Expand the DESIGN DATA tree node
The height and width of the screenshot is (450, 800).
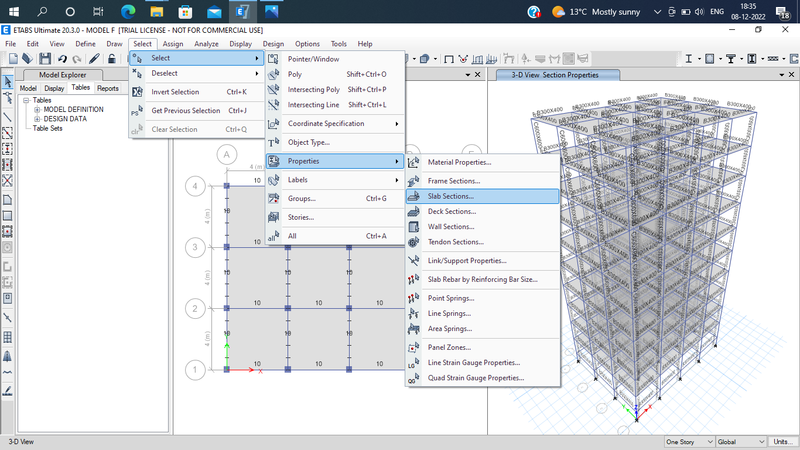pyautogui.click(x=37, y=119)
